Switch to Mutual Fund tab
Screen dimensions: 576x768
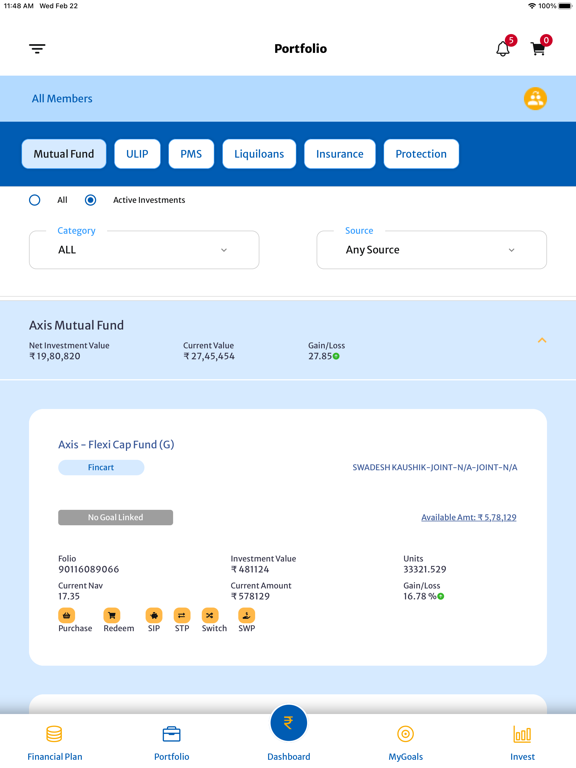pos(64,154)
